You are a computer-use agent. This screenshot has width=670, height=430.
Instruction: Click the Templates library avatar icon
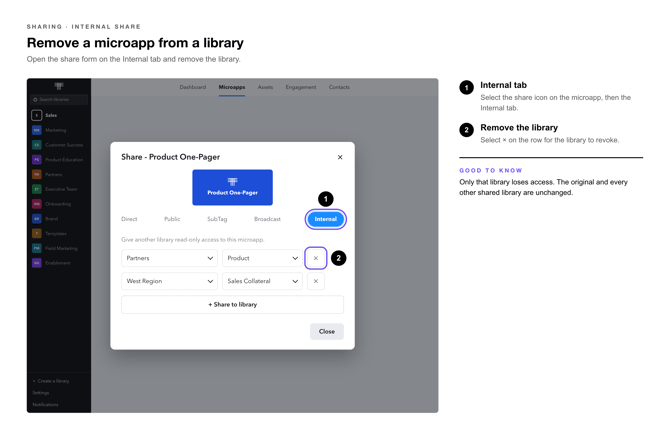(x=37, y=233)
